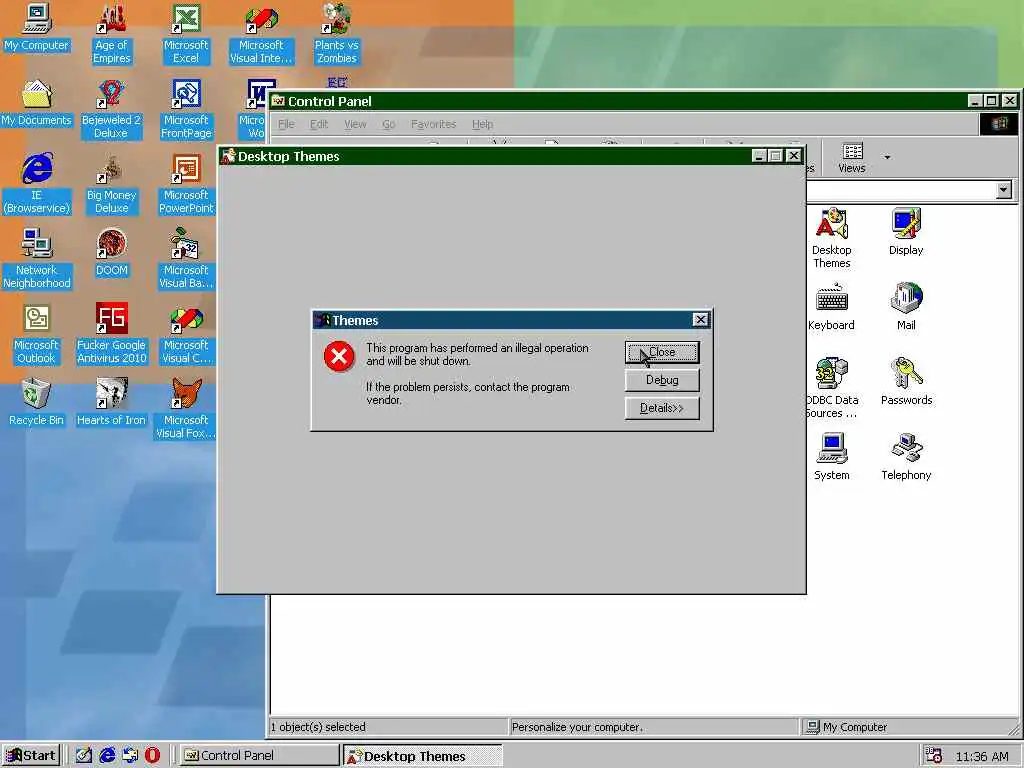1024x768 pixels.
Task: Open Microsoft Excel desktop shortcut
Action: click(186, 34)
